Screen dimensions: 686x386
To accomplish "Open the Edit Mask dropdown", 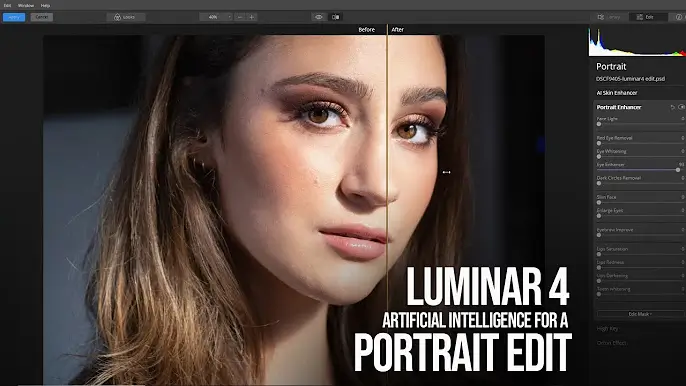I will tap(640, 314).
